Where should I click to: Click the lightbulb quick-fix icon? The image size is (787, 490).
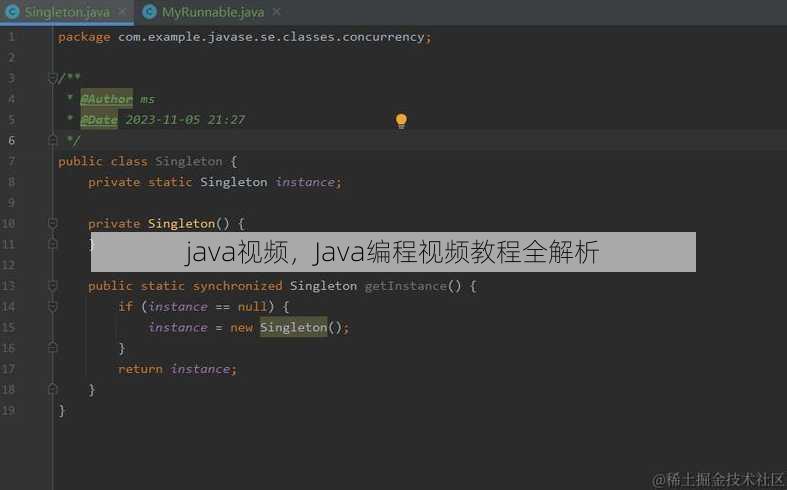point(401,121)
